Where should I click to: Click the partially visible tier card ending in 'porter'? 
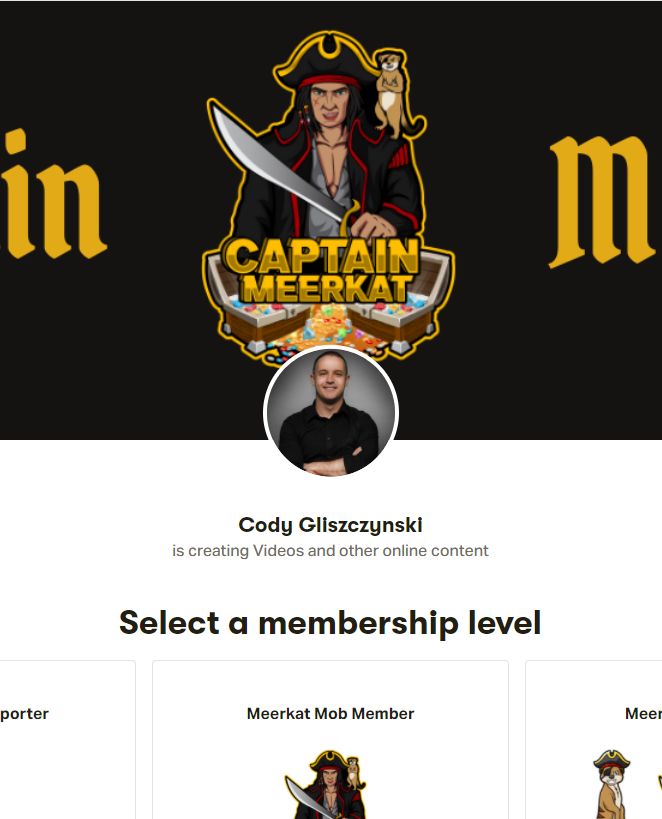tap(67, 740)
